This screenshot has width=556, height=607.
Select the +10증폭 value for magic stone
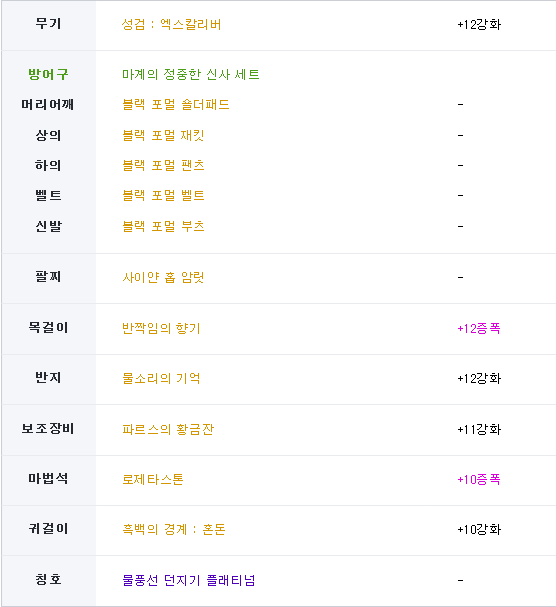[479, 480]
